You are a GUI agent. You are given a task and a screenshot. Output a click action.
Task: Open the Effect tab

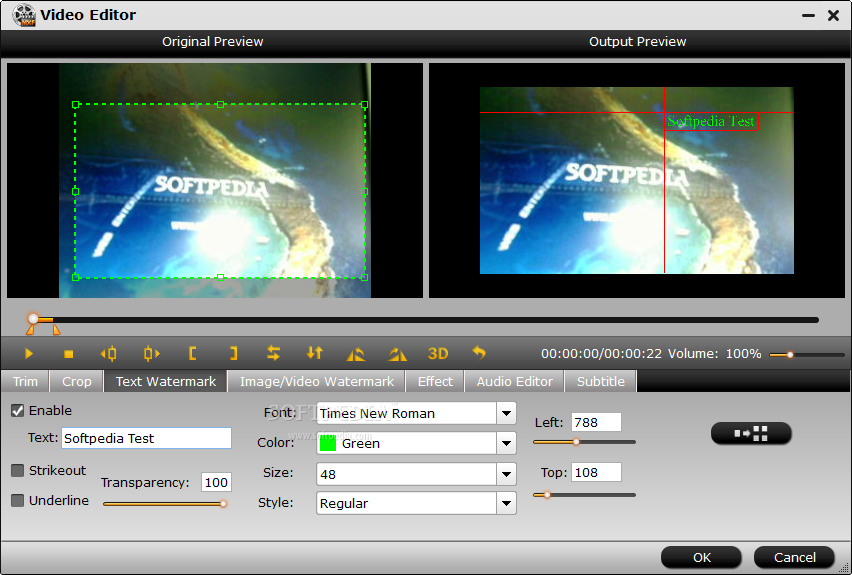tap(435, 382)
